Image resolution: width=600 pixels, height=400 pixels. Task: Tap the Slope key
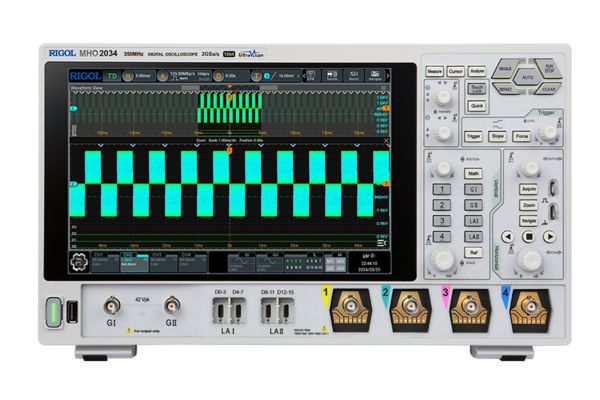click(x=497, y=137)
